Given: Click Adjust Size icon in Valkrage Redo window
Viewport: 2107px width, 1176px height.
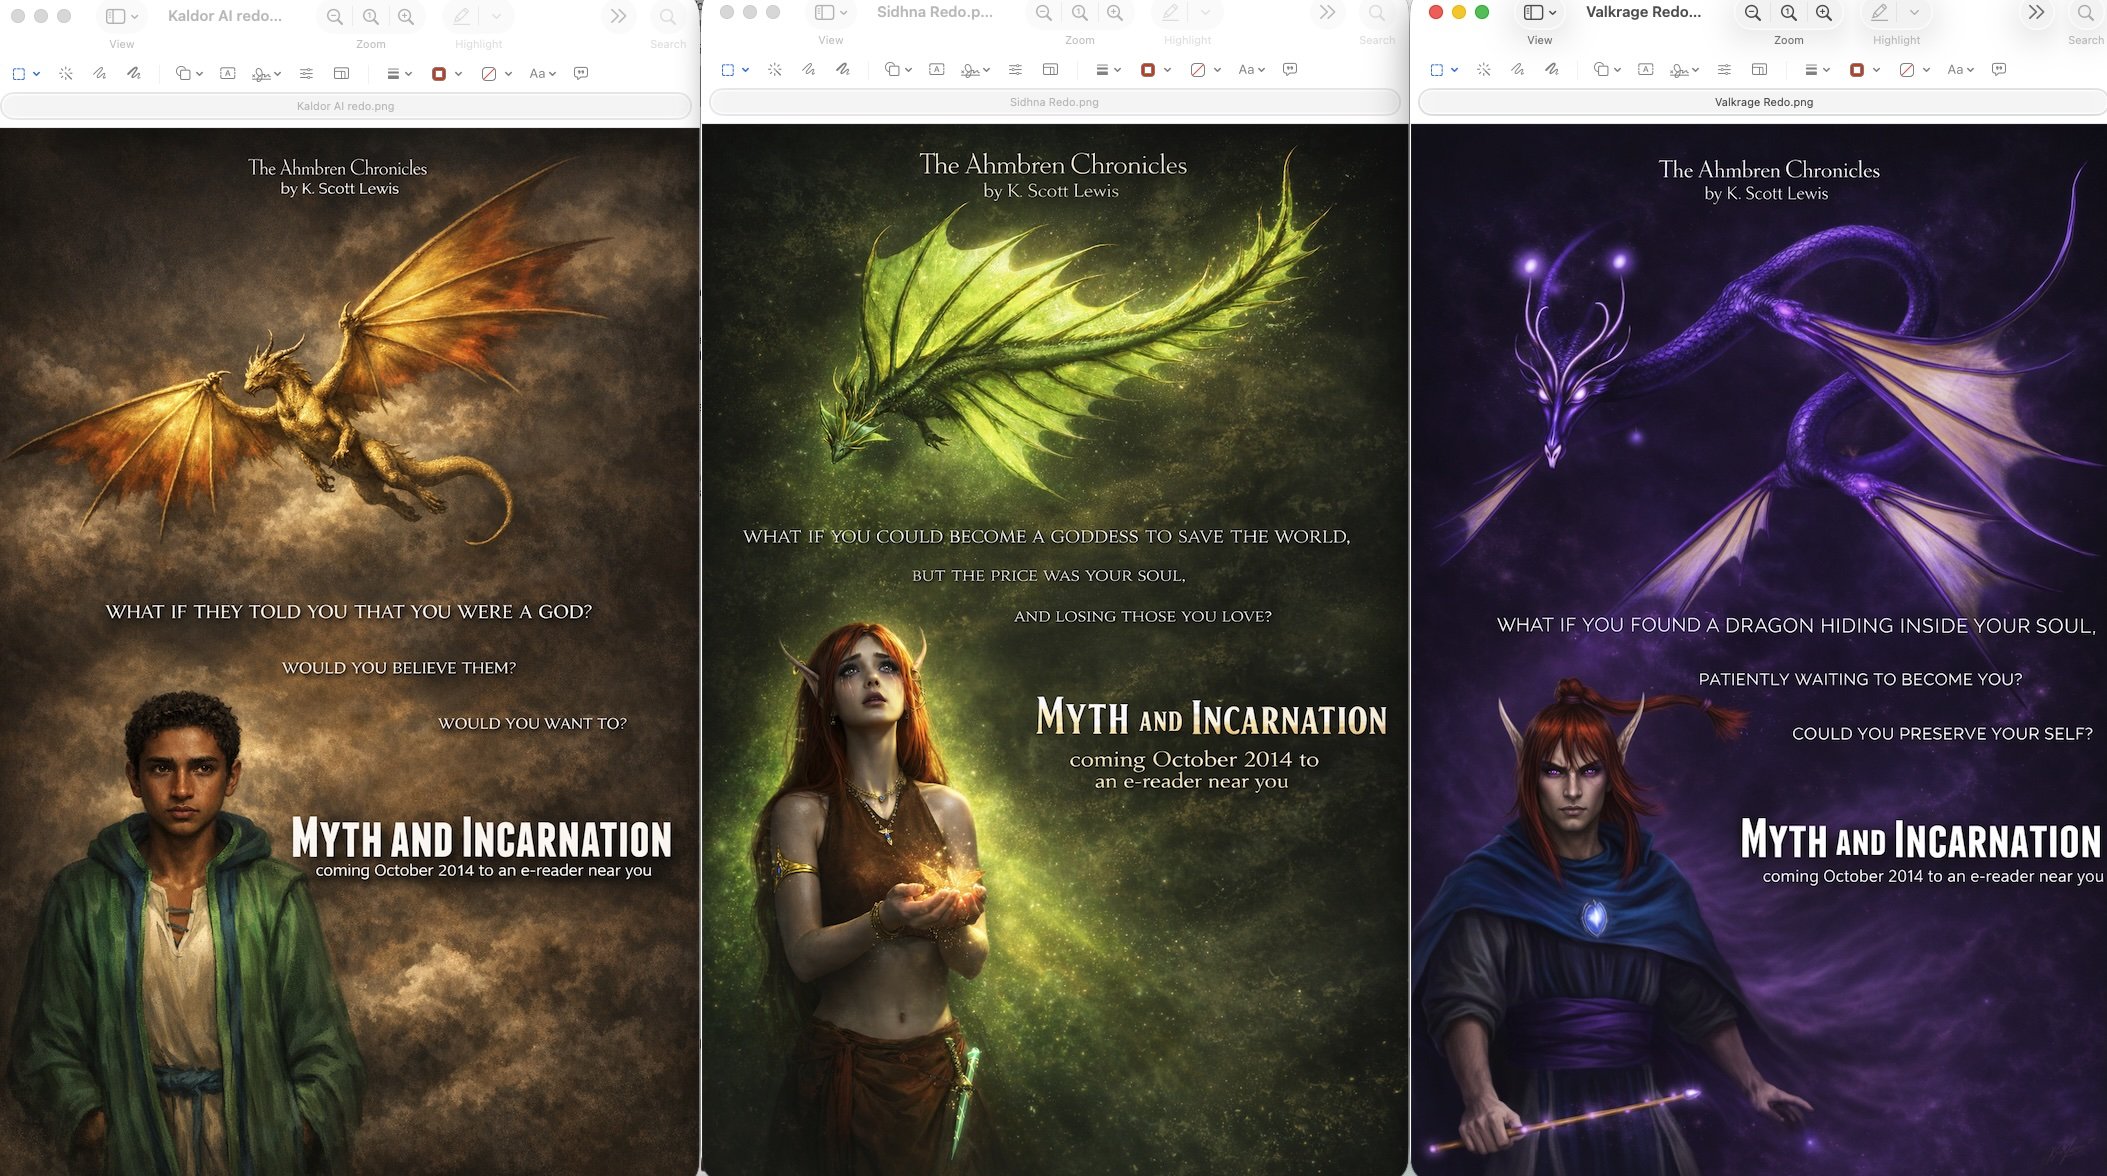Looking at the screenshot, I should click(1759, 70).
